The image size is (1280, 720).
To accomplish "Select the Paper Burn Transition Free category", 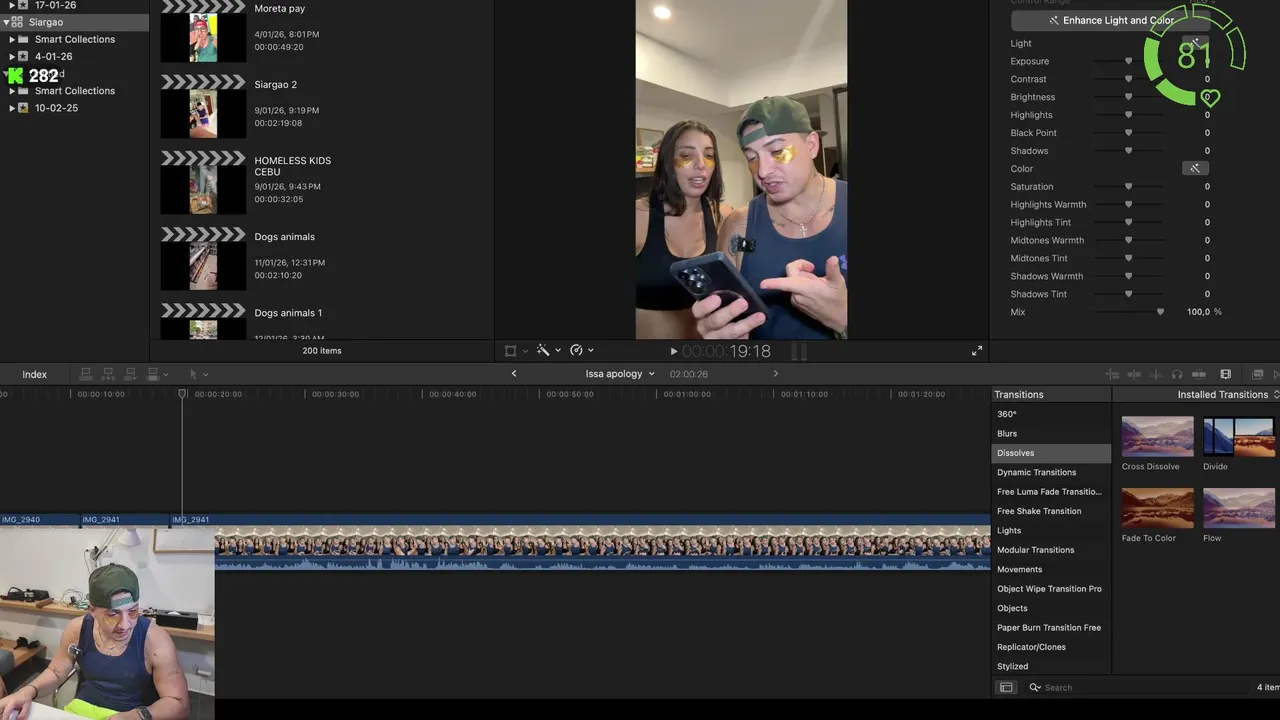I will 1051,627.
